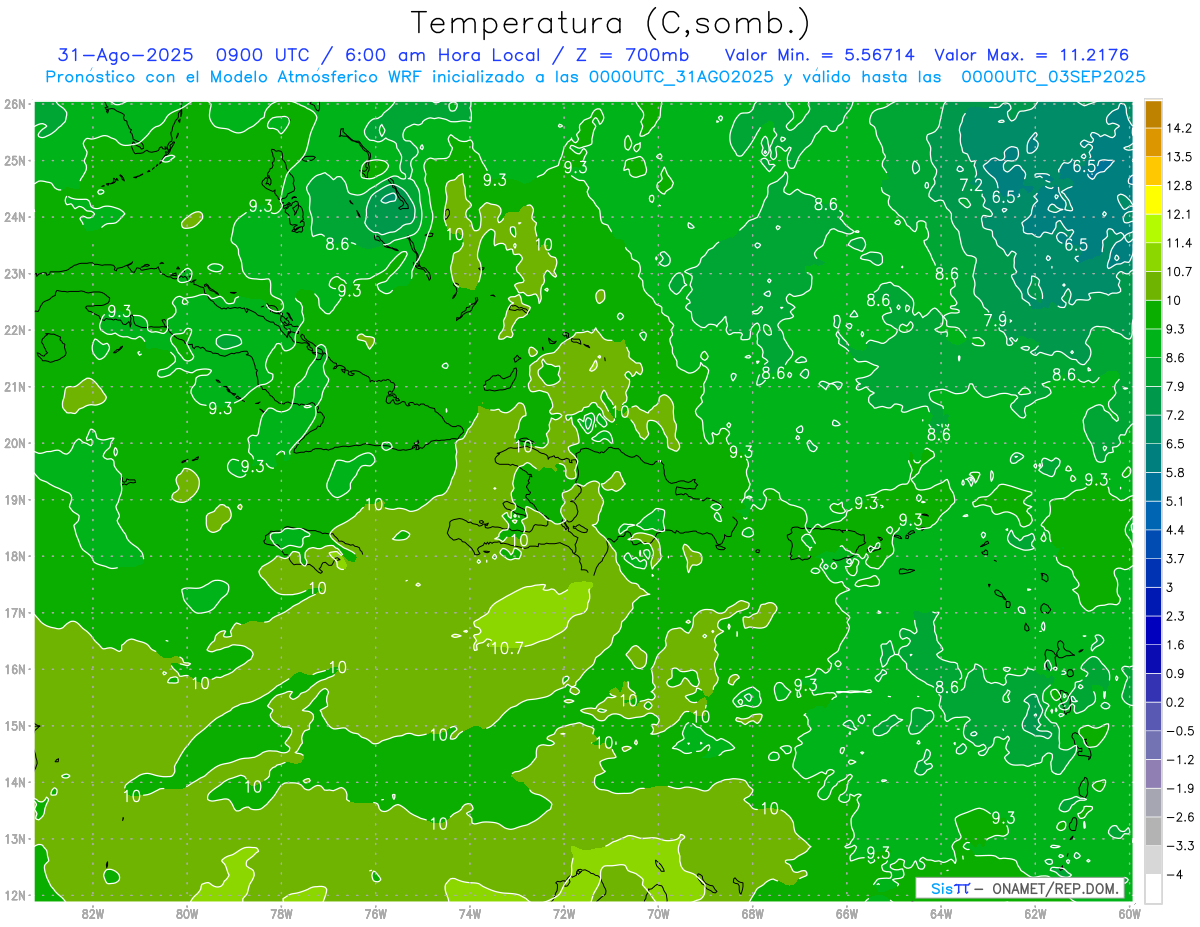Click the "80W" longitude axis label
Screen dimensions: 1200x927
[187, 913]
